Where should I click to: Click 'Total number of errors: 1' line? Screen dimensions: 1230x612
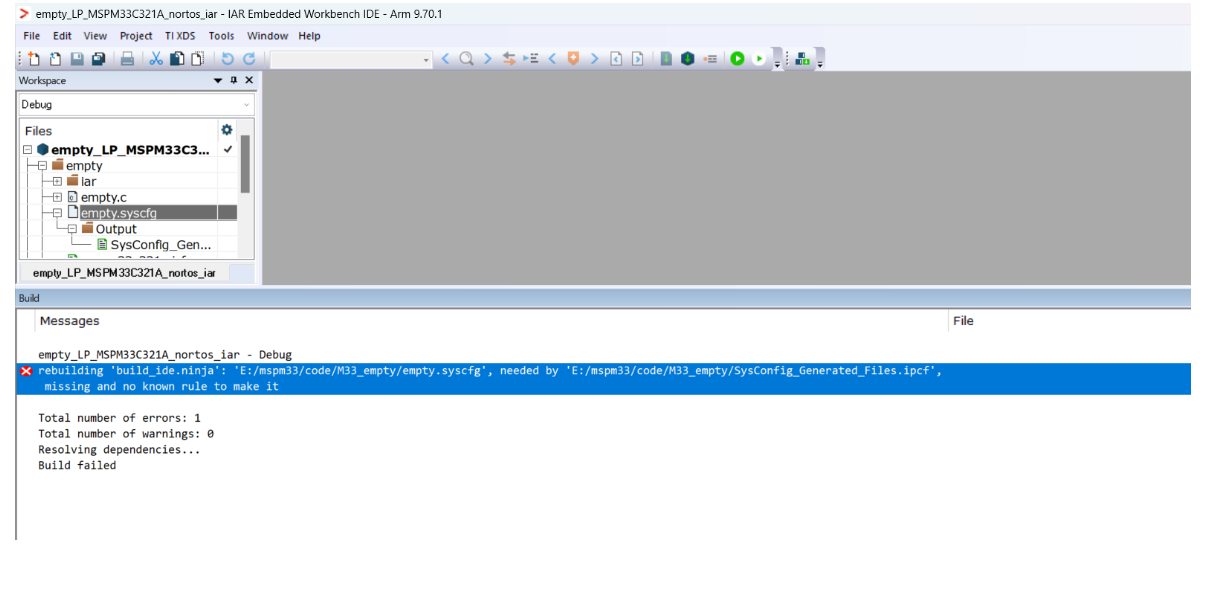tap(120, 418)
